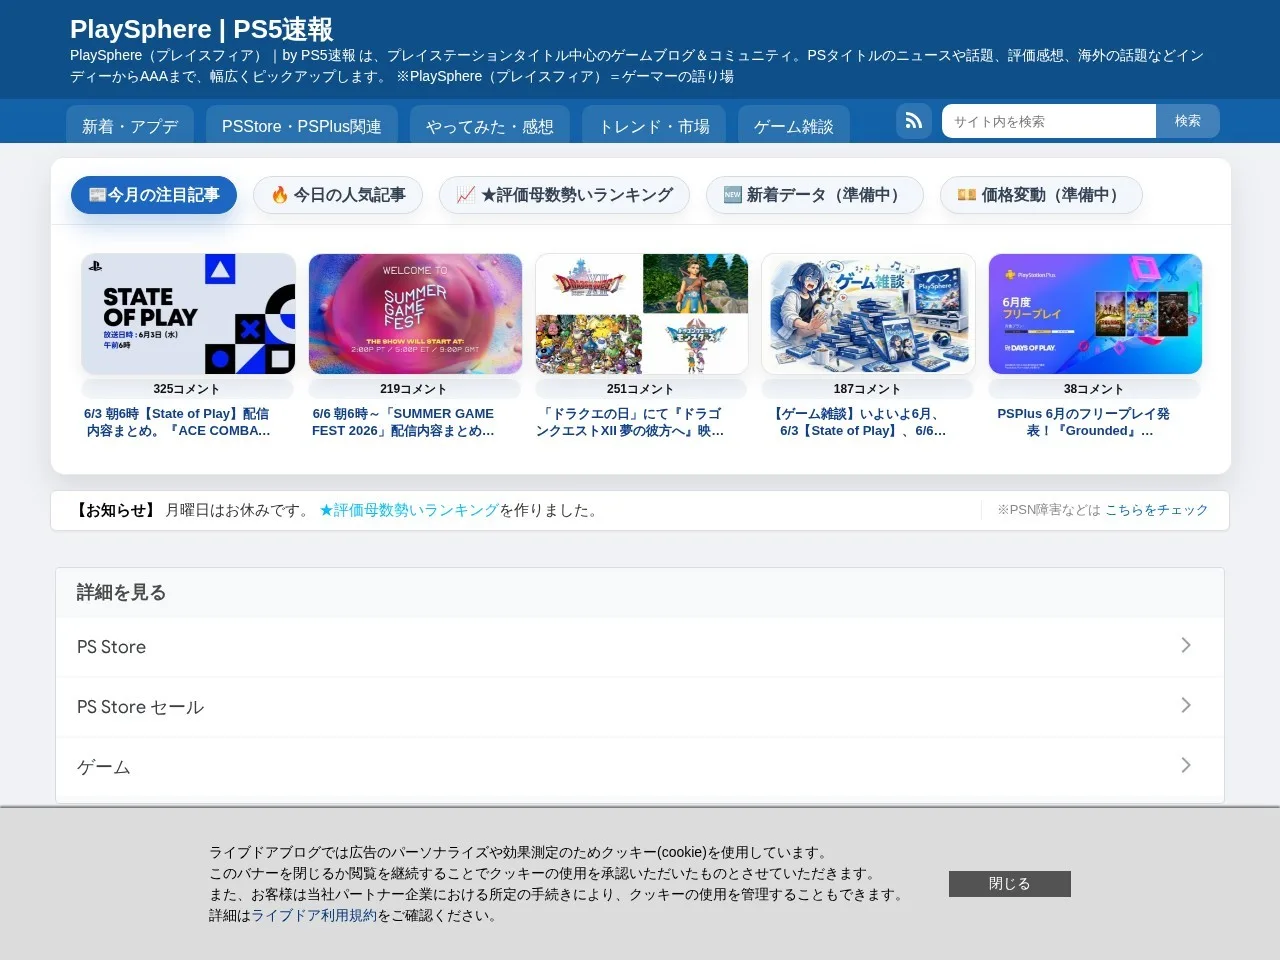Open the ゲーム雑談 article thumbnail
1280x960 pixels.
pos(868,314)
